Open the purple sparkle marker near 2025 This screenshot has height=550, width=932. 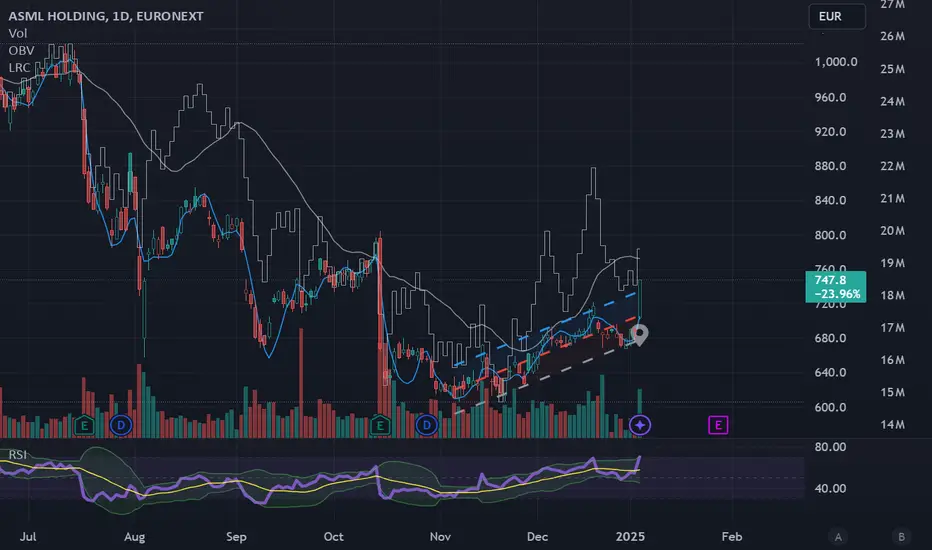640,425
